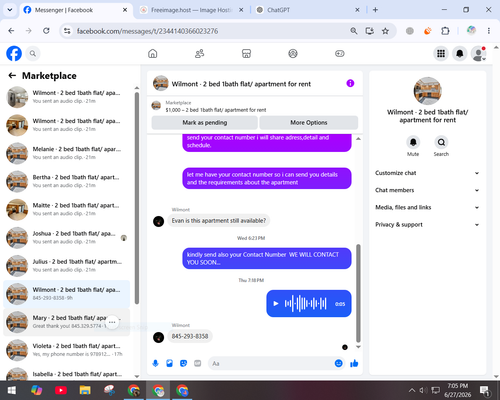Click the taskbar volume icon
This screenshot has height=400, width=500.
click(423, 390)
